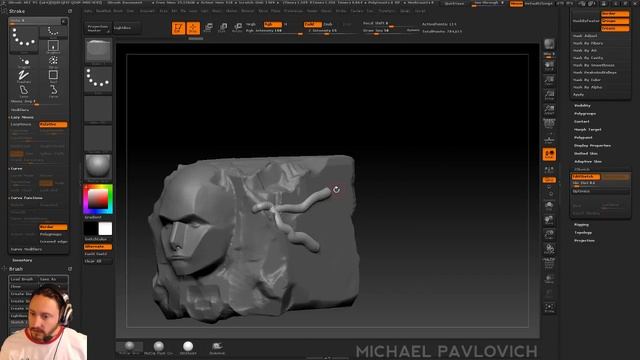Click the BPR render icon on right shelf
This screenshot has width=640, height=360.
click(549, 44)
